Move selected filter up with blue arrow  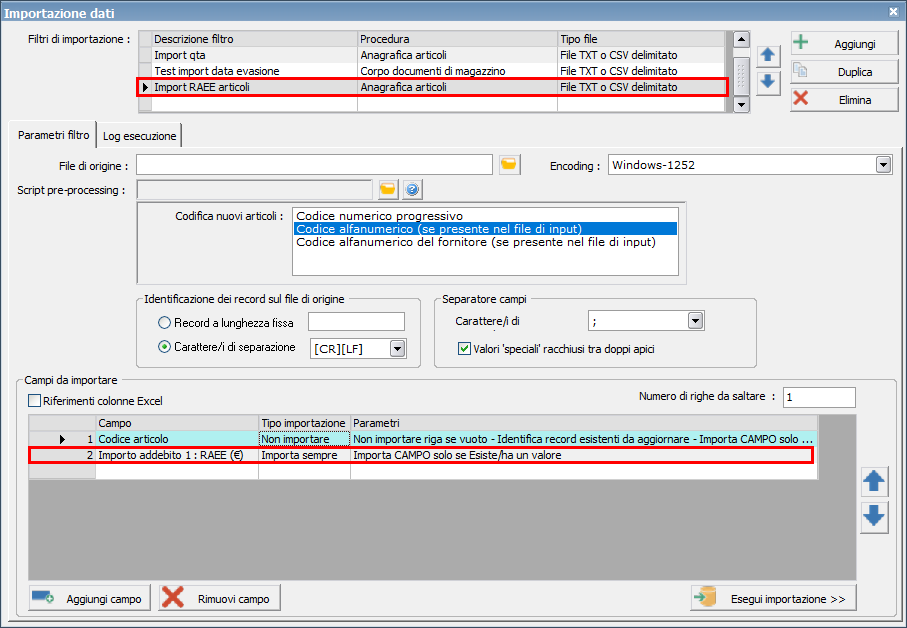pos(768,55)
